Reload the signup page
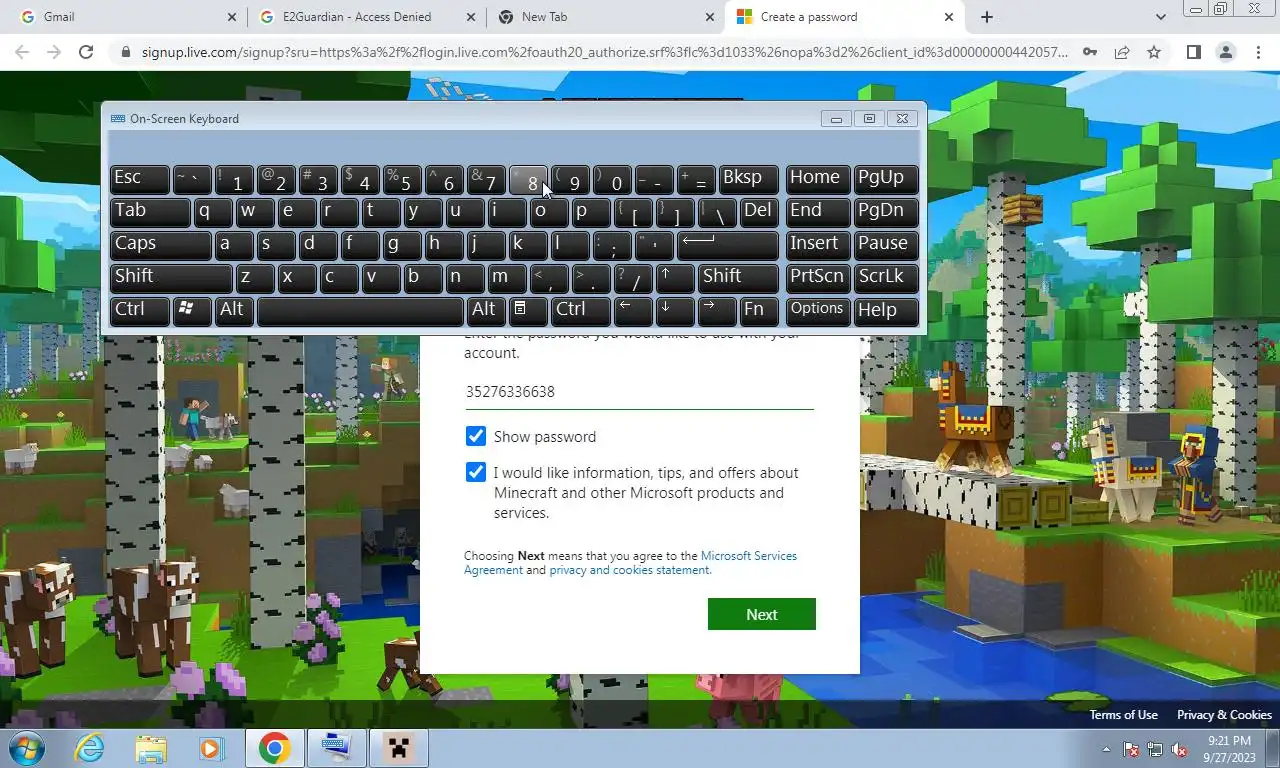Image resolution: width=1280 pixels, height=768 pixels. pyautogui.click(x=86, y=52)
